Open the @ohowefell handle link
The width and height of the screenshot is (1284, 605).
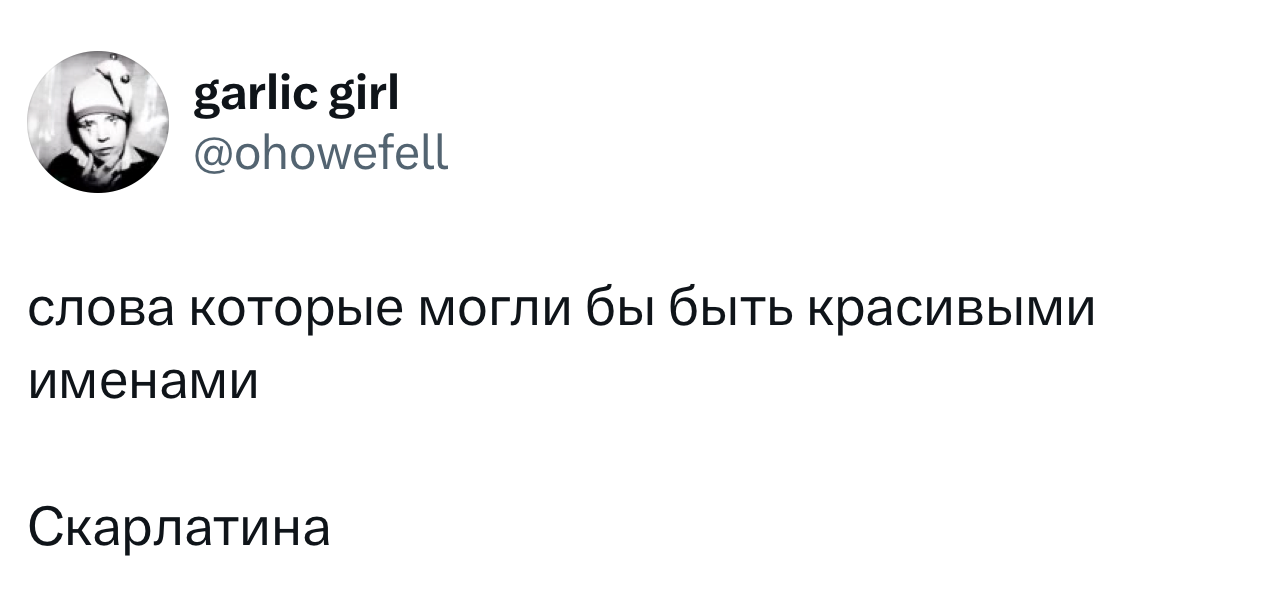click(321, 153)
